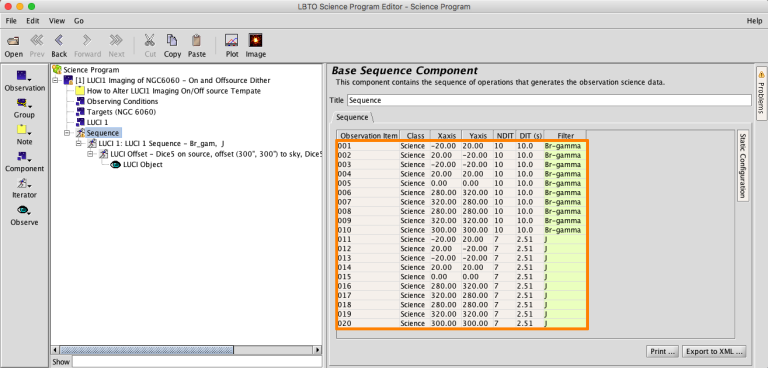
Task: Click the tree horizontal scrollbar thumb
Action: click(x=146, y=350)
